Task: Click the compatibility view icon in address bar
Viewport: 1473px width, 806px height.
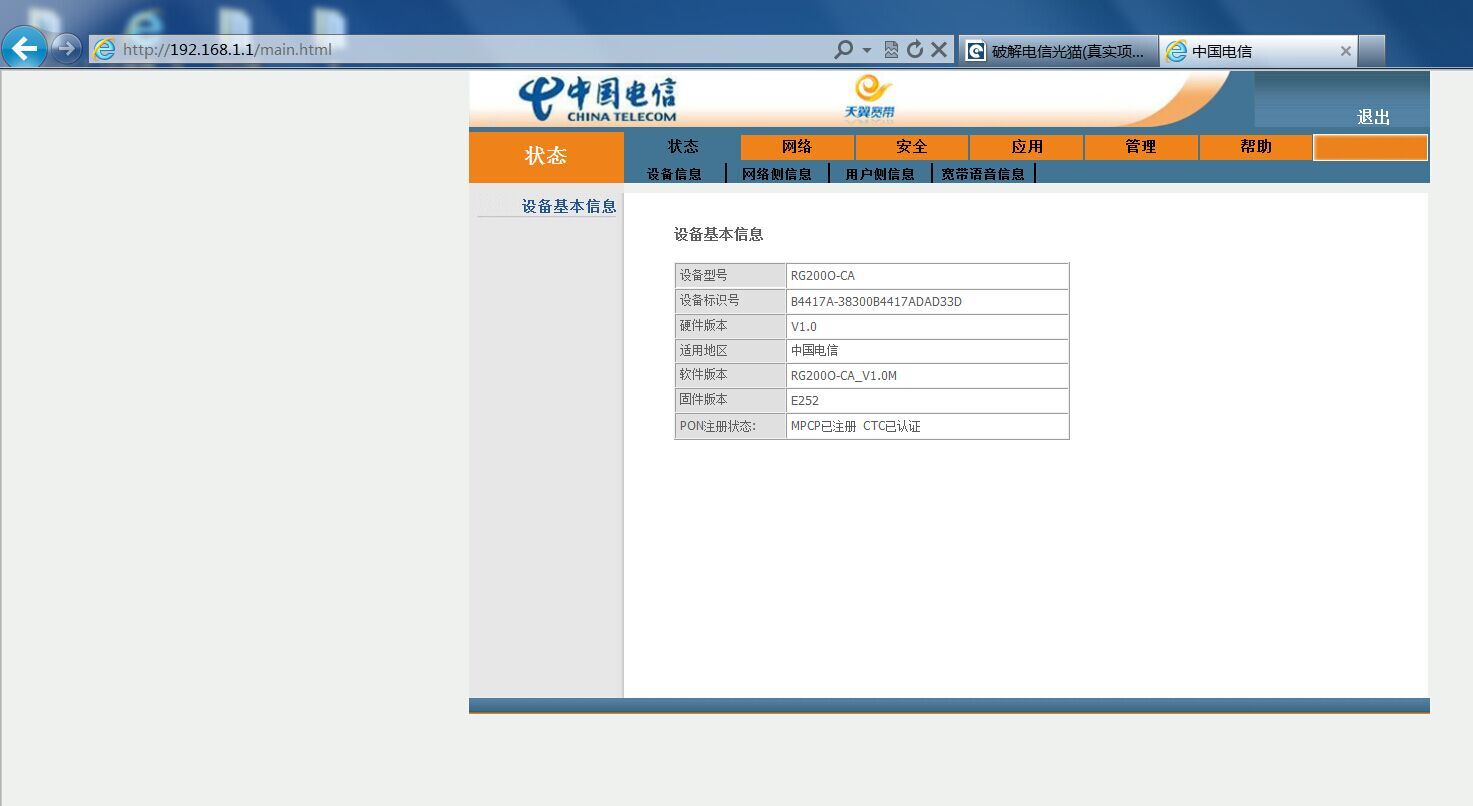Action: [891, 49]
